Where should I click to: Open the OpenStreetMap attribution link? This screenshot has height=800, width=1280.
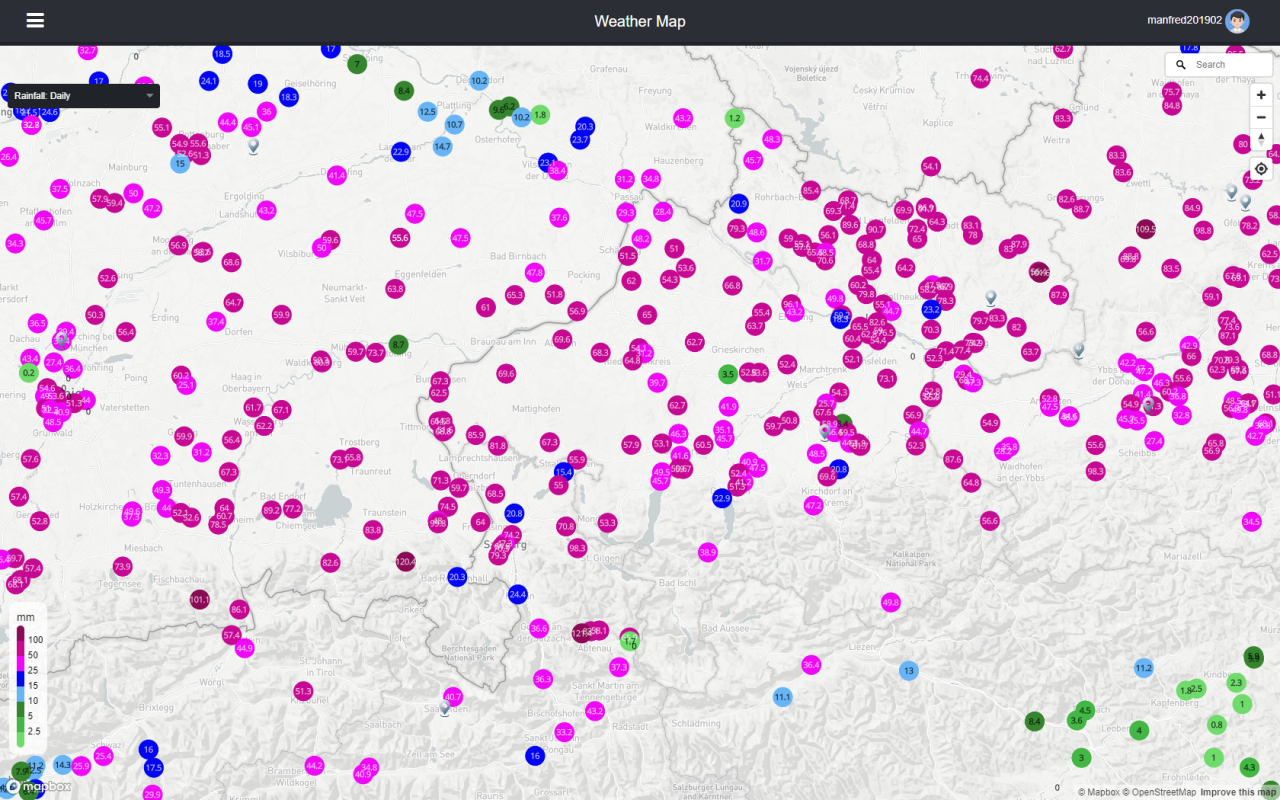pyautogui.click(x=1160, y=792)
